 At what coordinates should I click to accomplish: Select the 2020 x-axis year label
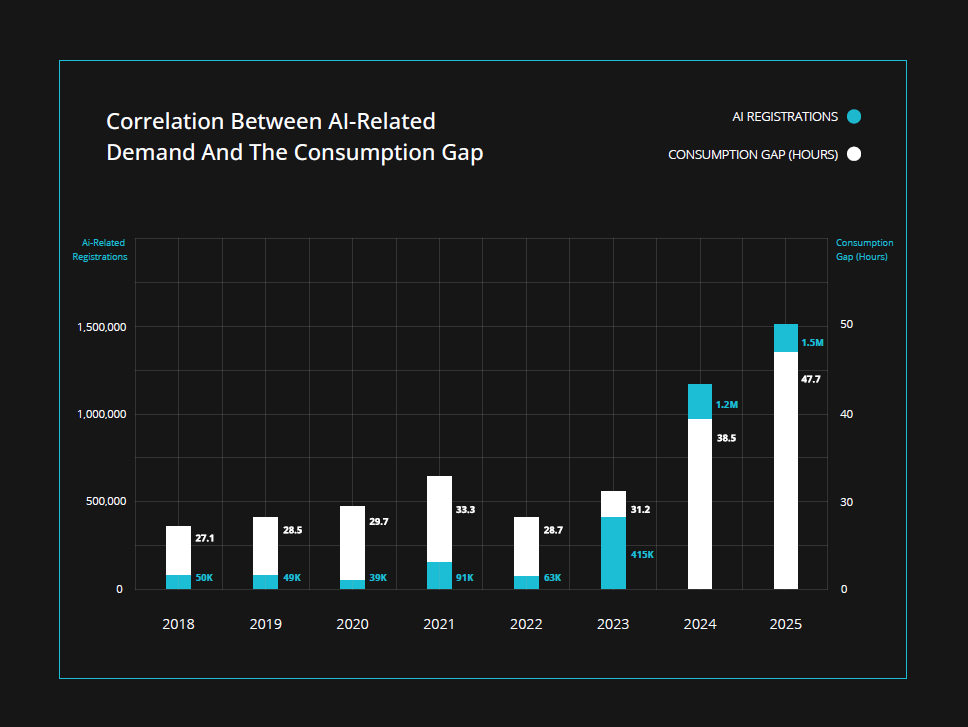[x=352, y=624]
